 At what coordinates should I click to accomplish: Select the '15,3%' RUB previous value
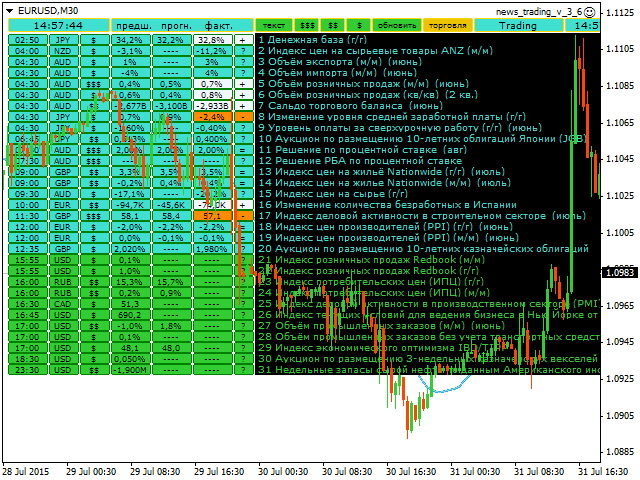click(129, 282)
